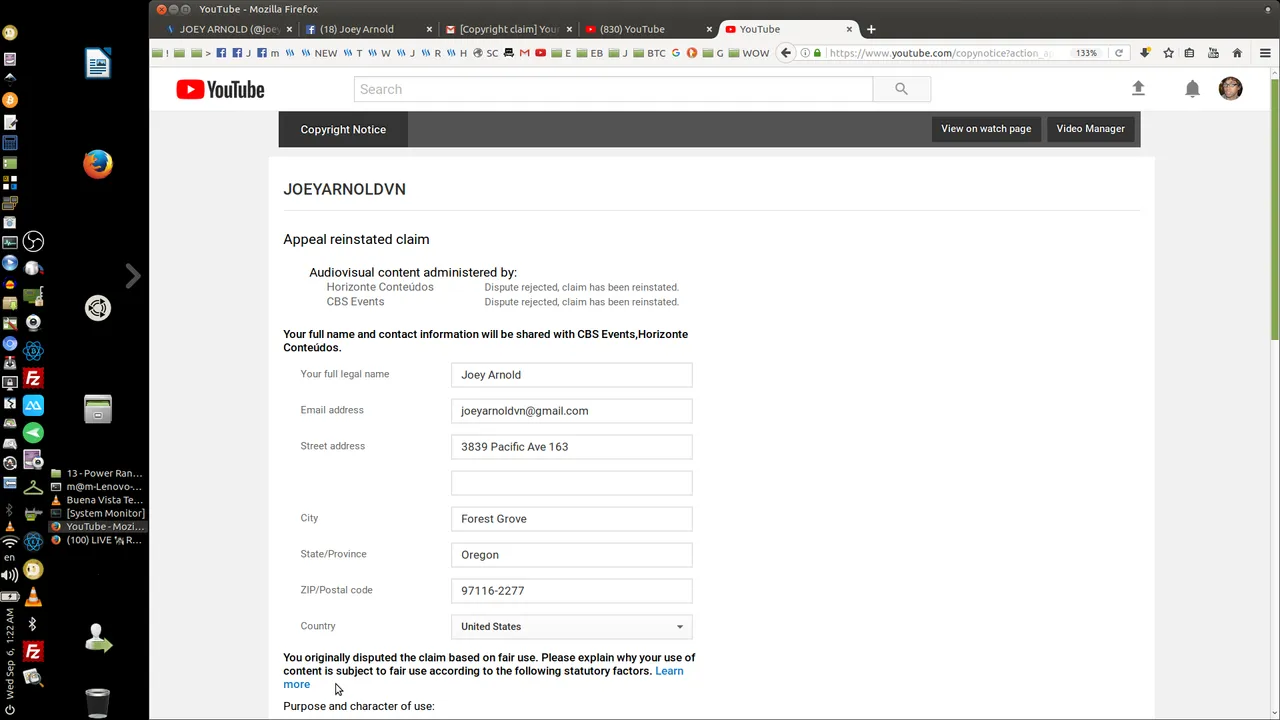Viewport: 1280px width, 720px height.
Task: Launch OBS Studio from the panel
Action: pos(33,241)
